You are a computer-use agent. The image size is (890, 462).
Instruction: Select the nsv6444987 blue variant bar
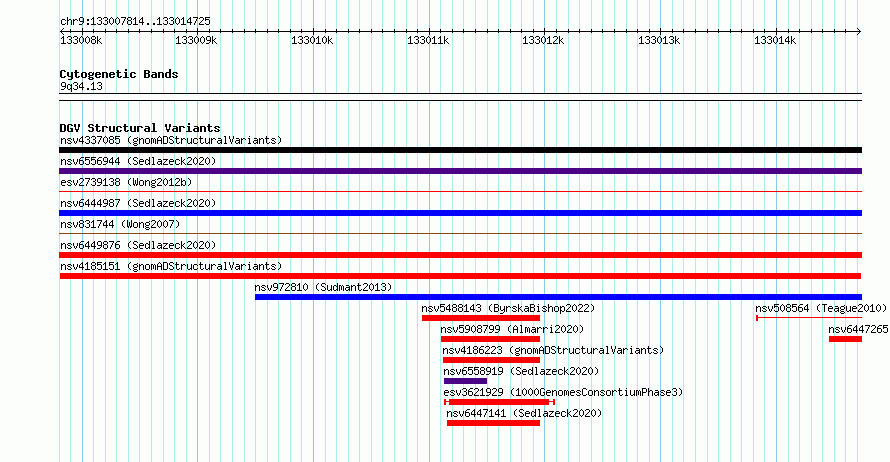point(460,213)
